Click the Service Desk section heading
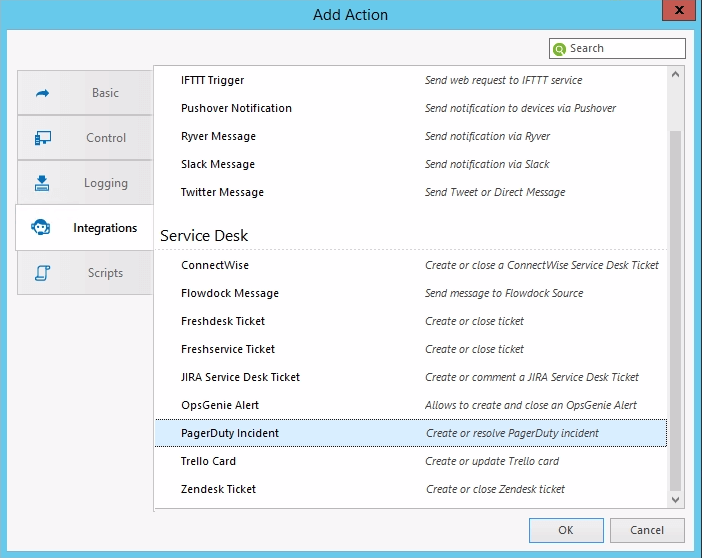 coord(204,236)
